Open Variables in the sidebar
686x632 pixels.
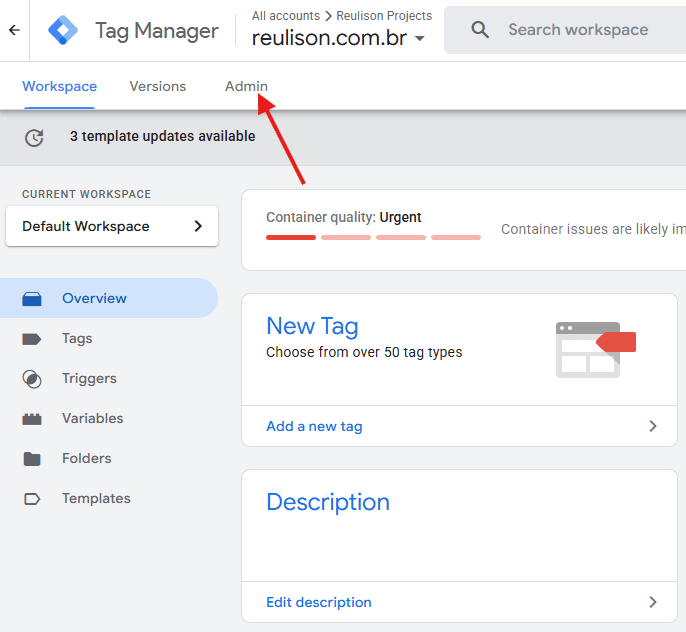coord(109,418)
